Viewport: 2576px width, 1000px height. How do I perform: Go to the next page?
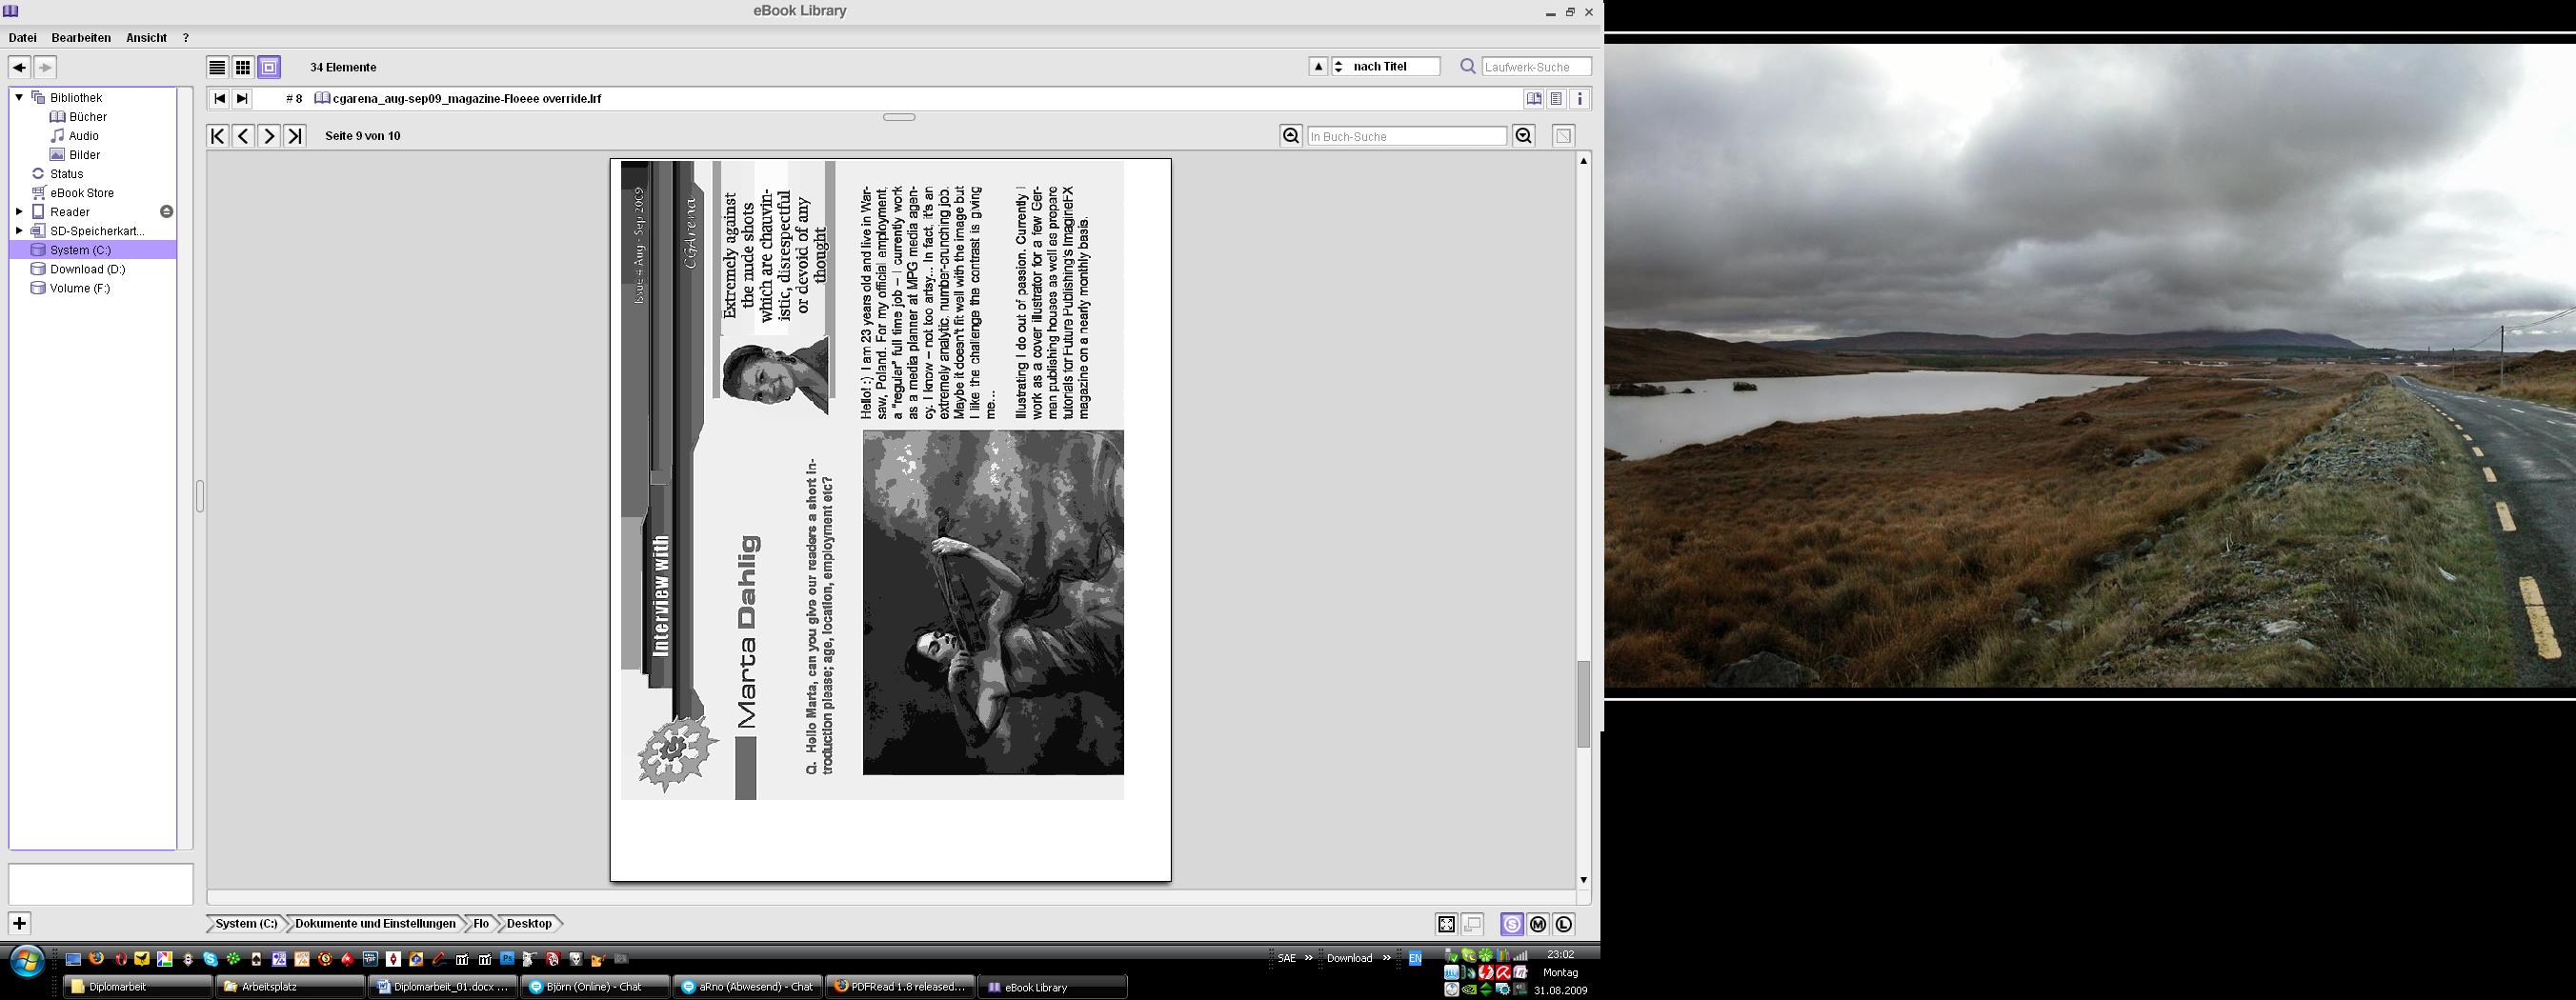269,136
